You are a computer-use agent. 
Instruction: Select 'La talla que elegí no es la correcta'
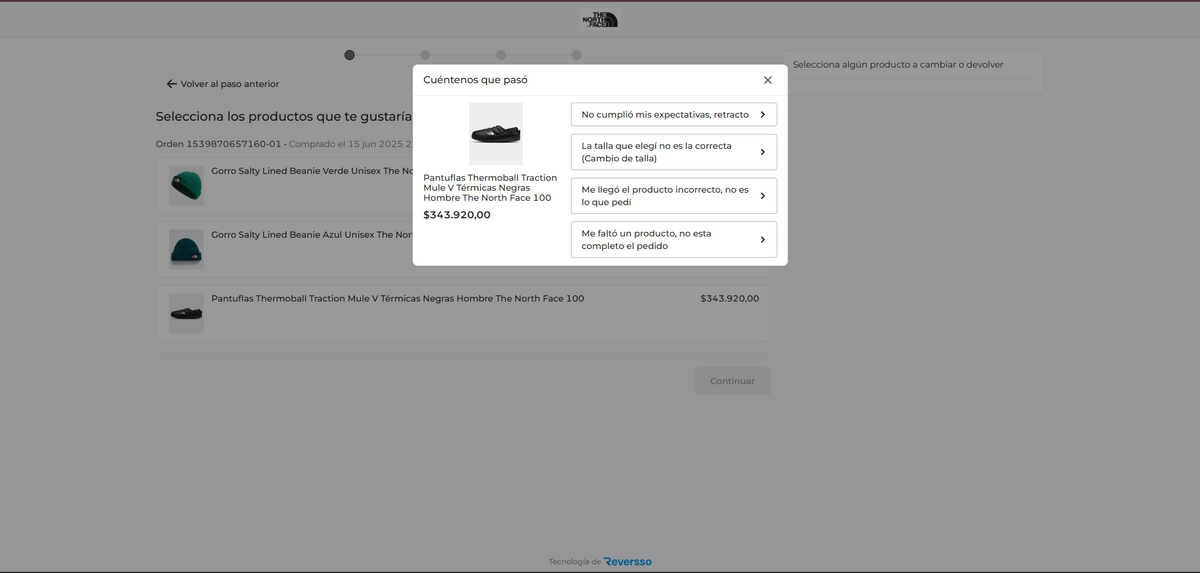click(674, 152)
